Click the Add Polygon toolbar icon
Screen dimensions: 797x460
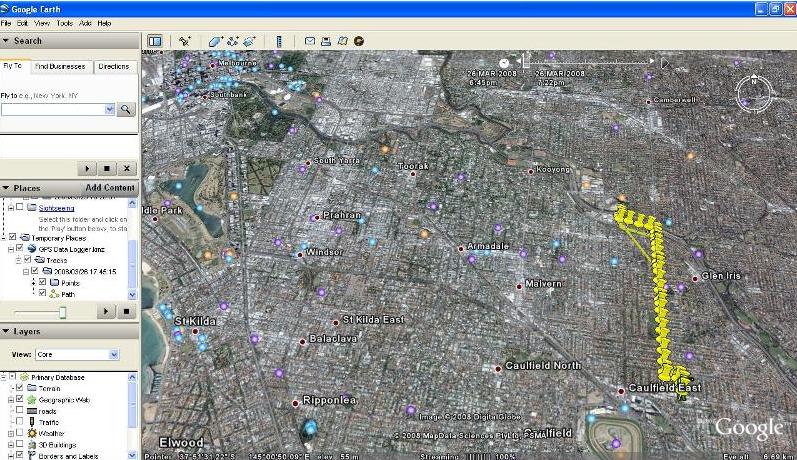pos(216,41)
